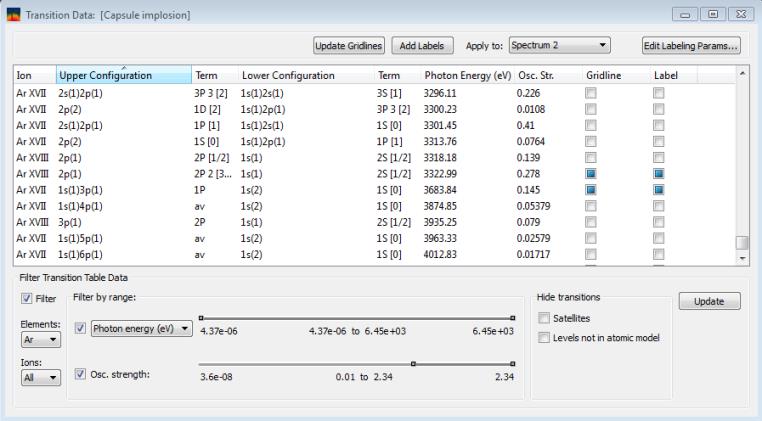Expand the Elements Ar dropdown
This screenshot has height=421, width=762.
coord(38,340)
